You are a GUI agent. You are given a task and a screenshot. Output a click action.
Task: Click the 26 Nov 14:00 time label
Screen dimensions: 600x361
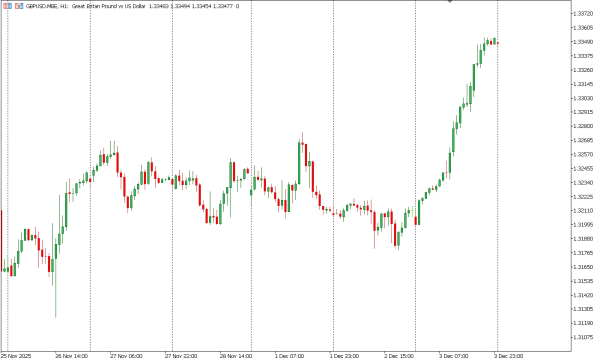71,356
